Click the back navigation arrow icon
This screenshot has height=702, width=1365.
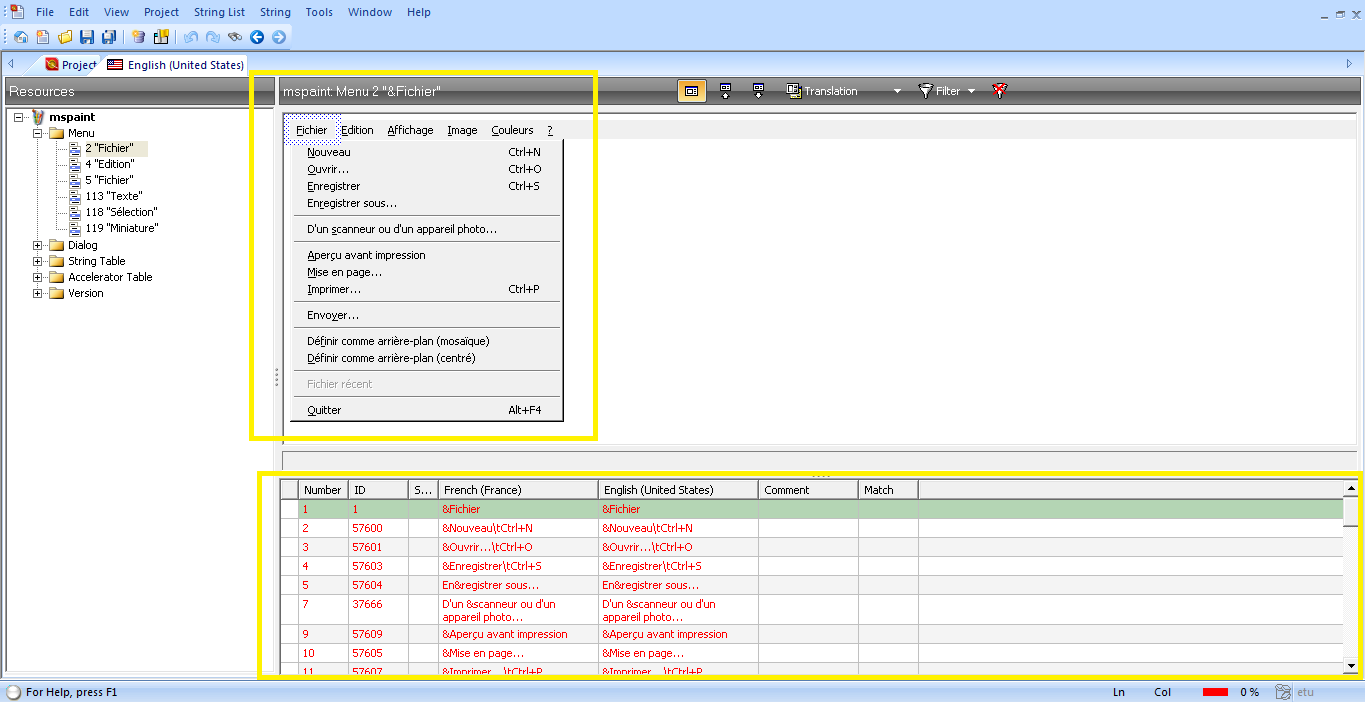pyautogui.click(x=258, y=36)
